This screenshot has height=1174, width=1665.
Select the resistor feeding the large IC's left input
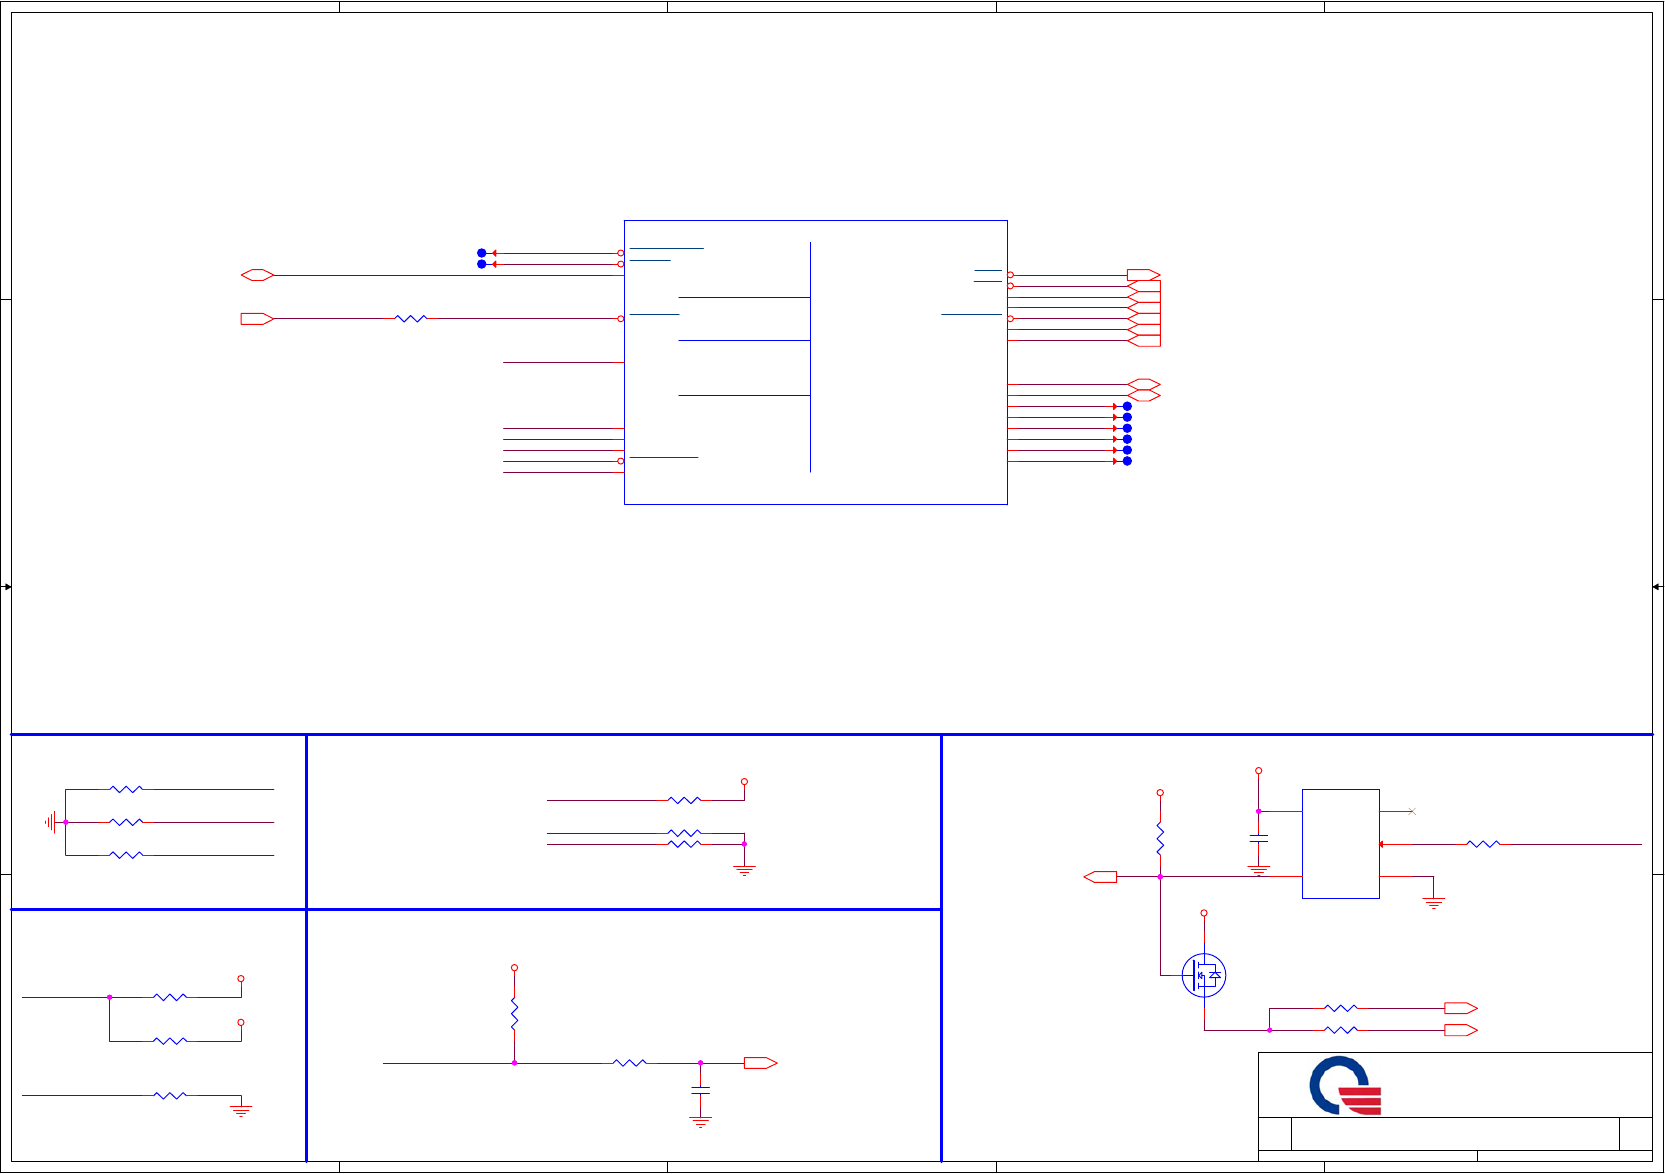pyautogui.click(x=411, y=319)
